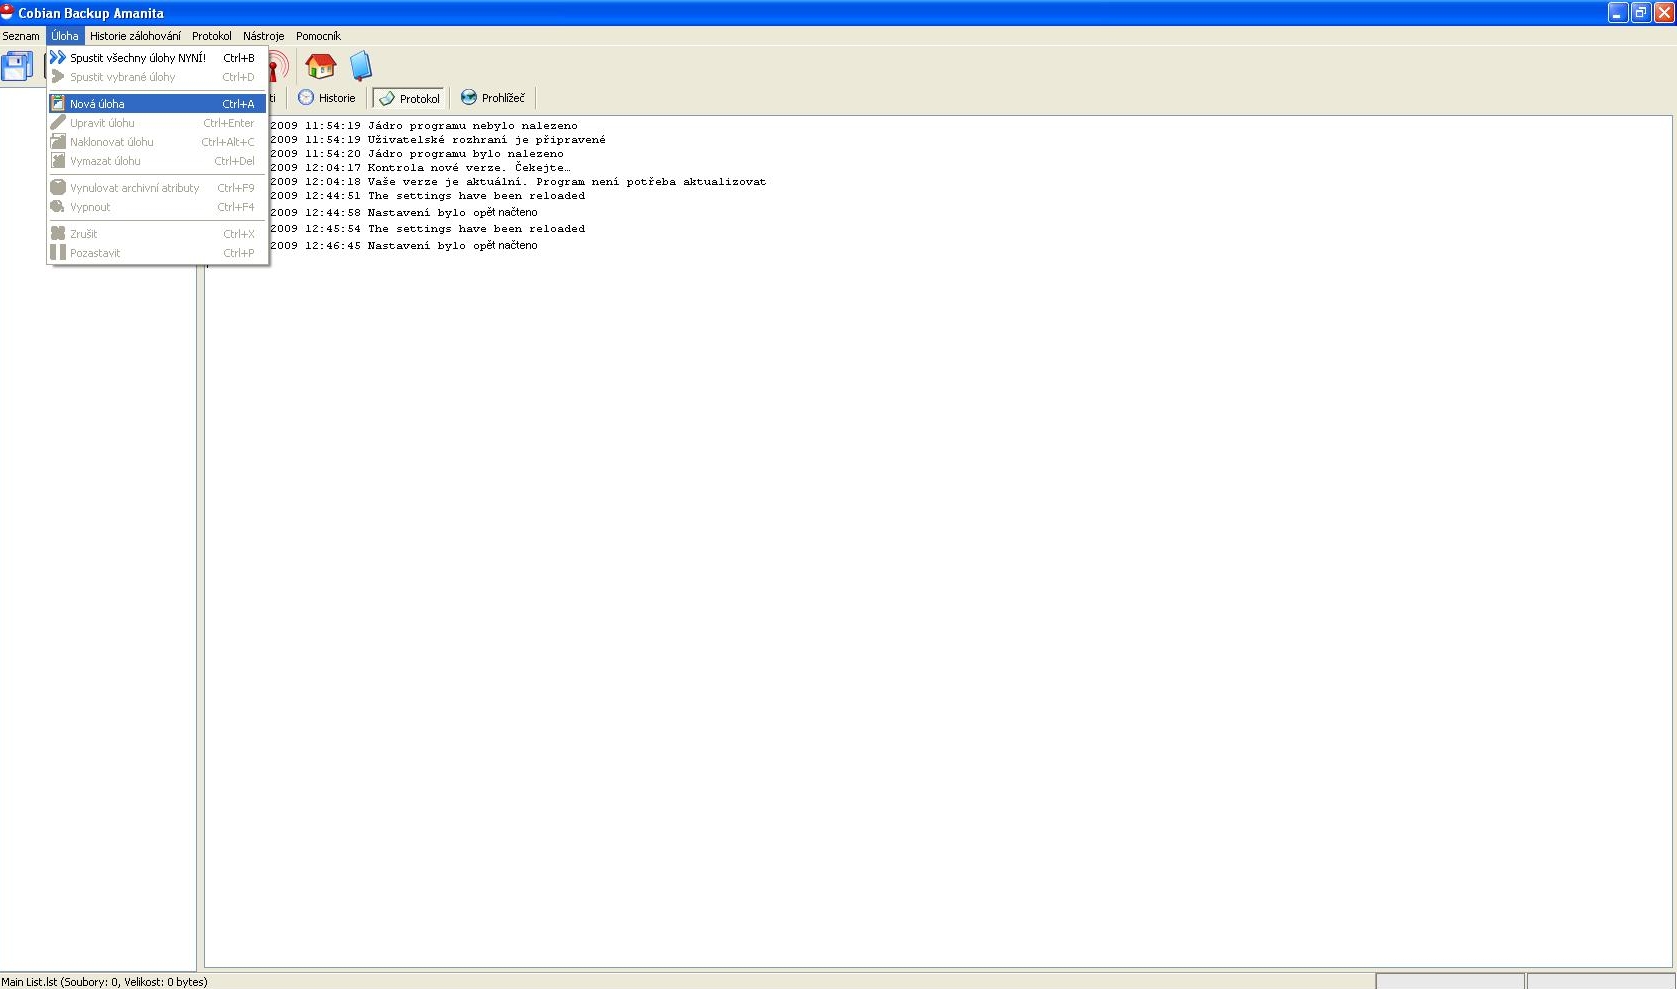The image size is (1677, 989).
Task: Click the 12:46:45 'Nastavení bylo opět načteno' line
Action: [x=404, y=245]
